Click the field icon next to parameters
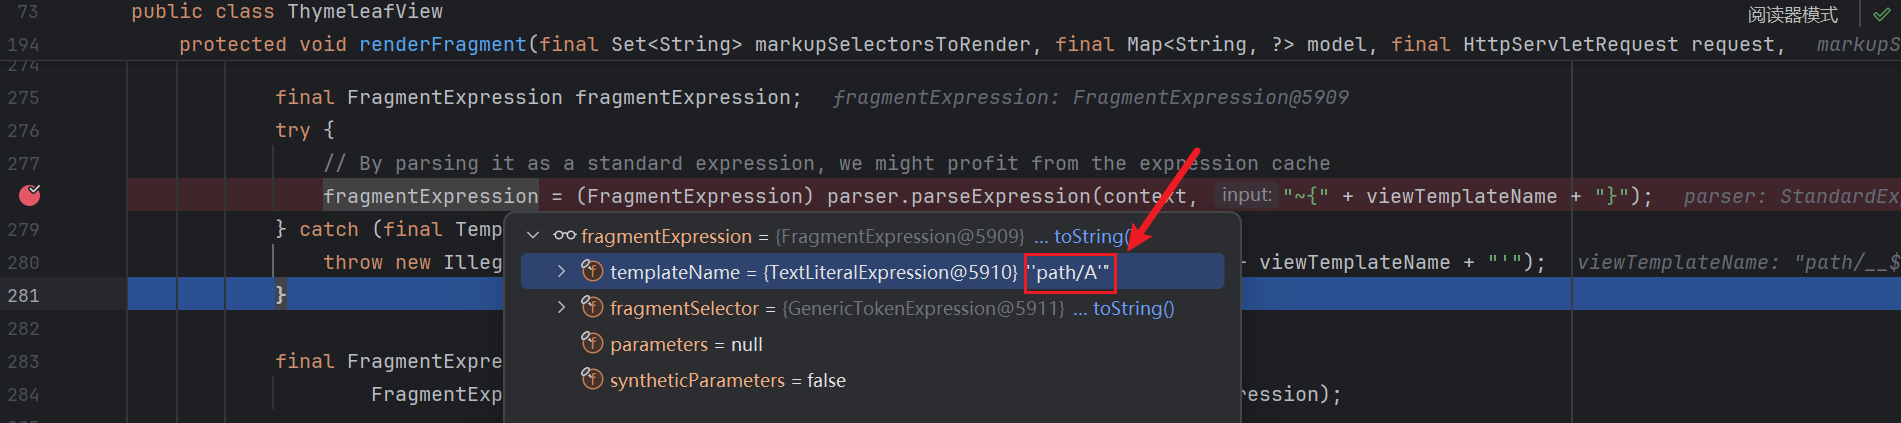 (x=592, y=344)
